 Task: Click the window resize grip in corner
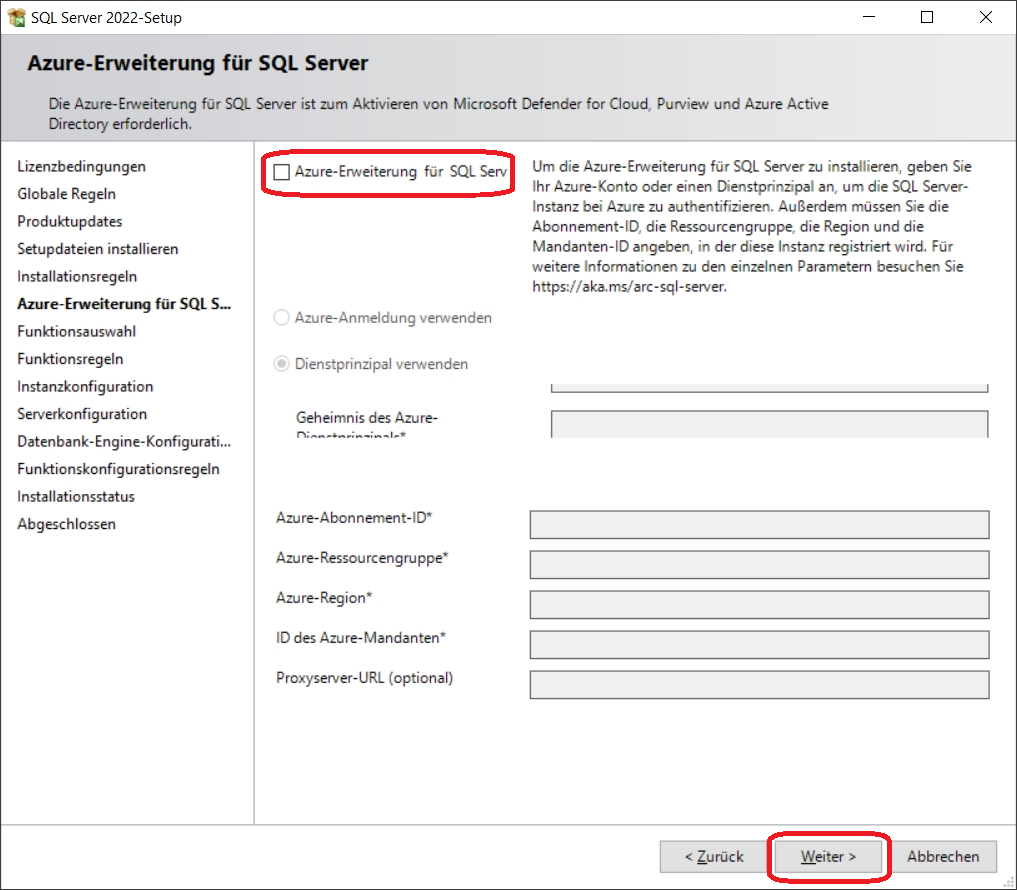point(1008,882)
